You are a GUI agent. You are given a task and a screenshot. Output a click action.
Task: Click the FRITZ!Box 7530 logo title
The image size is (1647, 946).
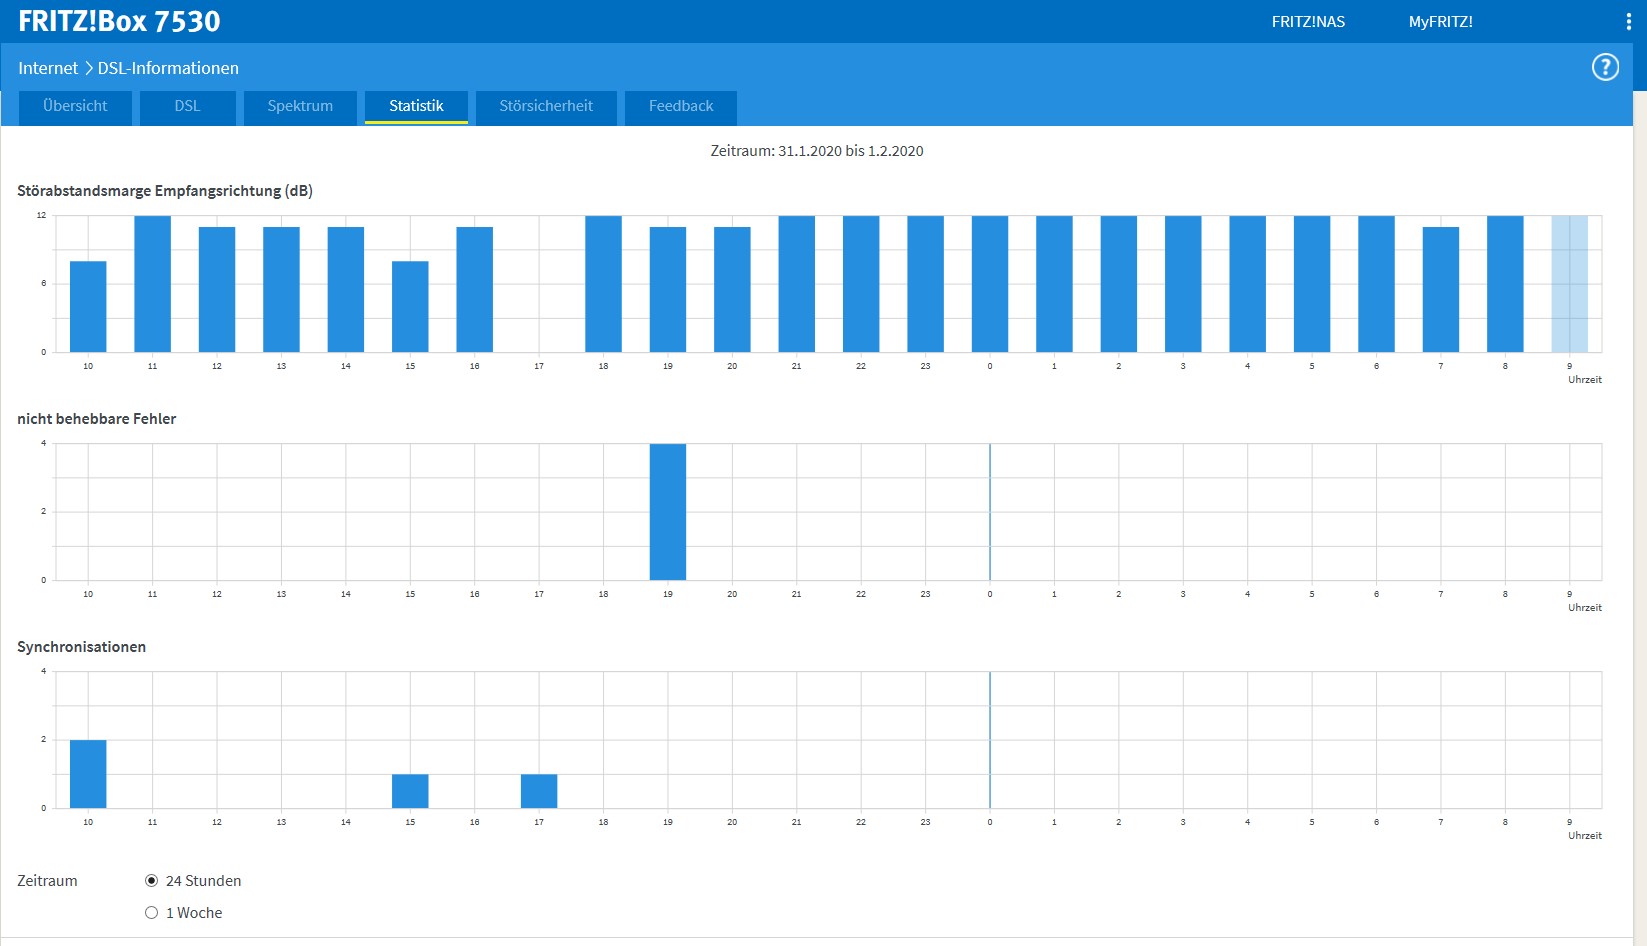[119, 21]
